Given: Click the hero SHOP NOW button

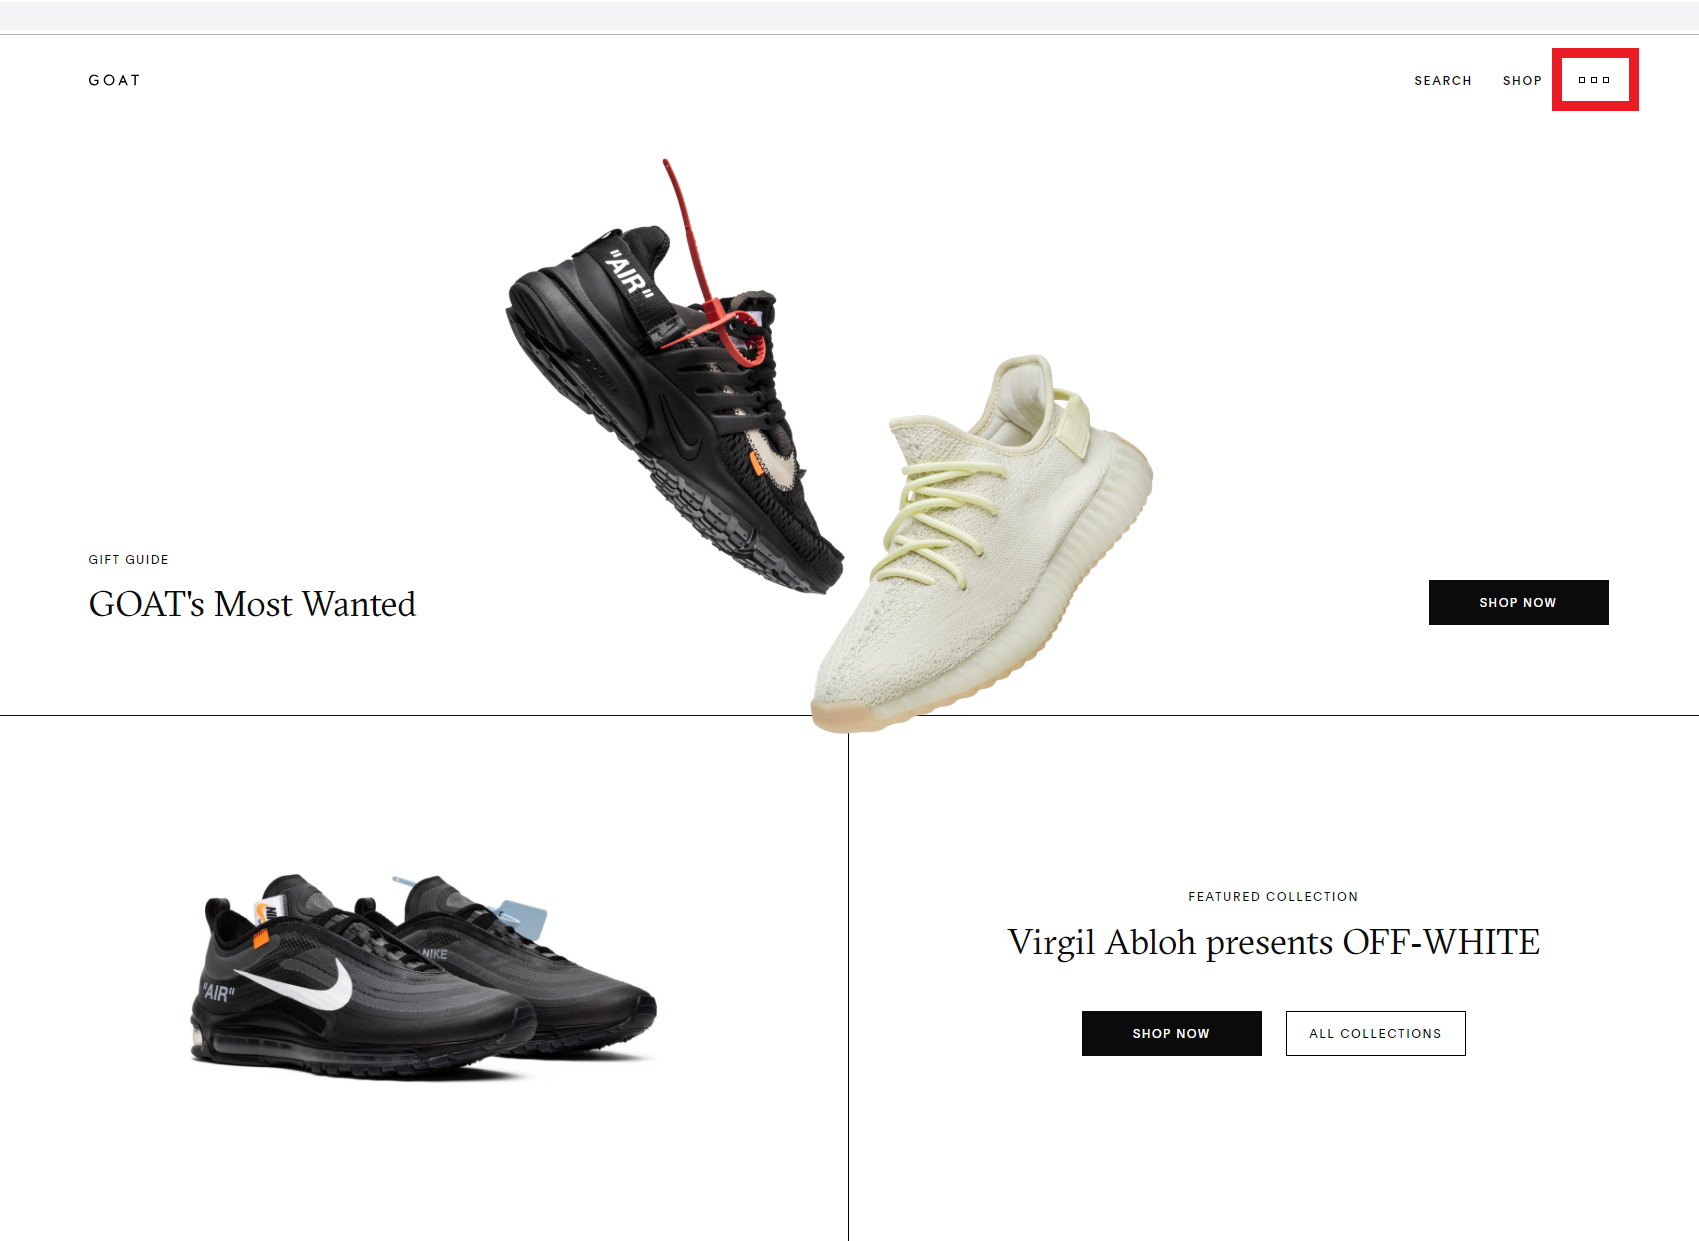Looking at the screenshot, I should [1518, 602].
